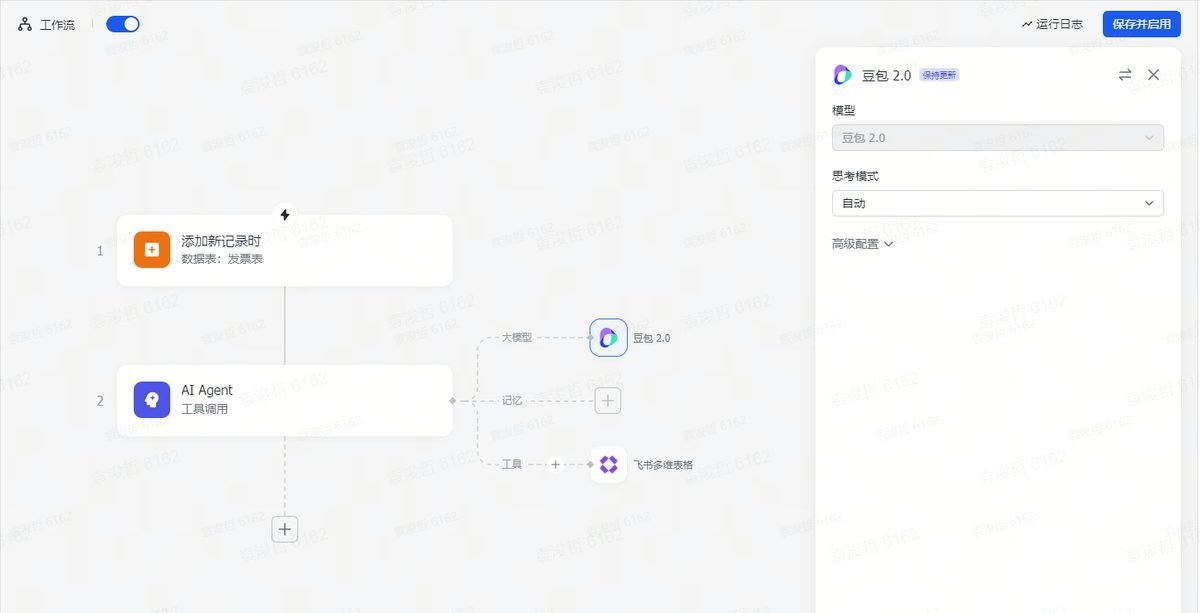Open the 模型 dropdown showing 豆包 2.0

point(998,138)
